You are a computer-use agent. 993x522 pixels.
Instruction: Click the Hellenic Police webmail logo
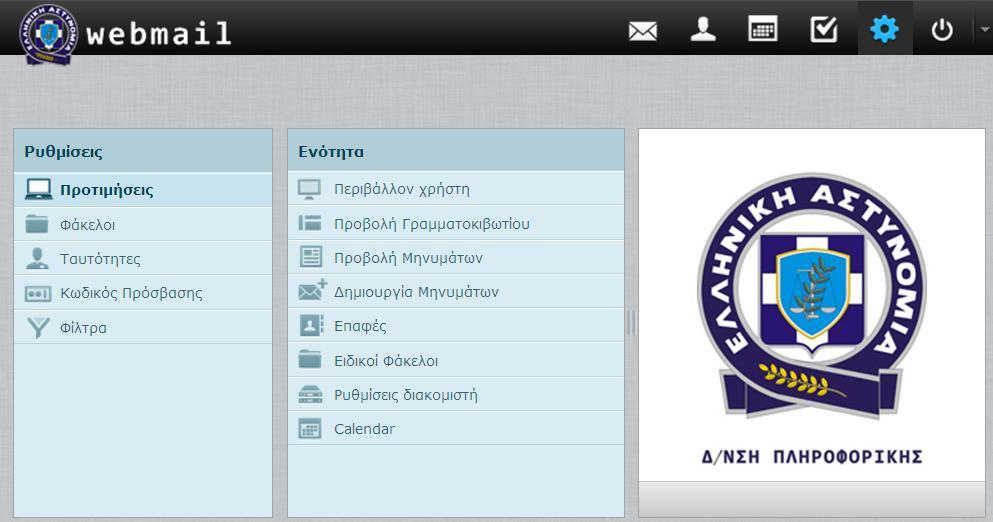tap(49, 33)
